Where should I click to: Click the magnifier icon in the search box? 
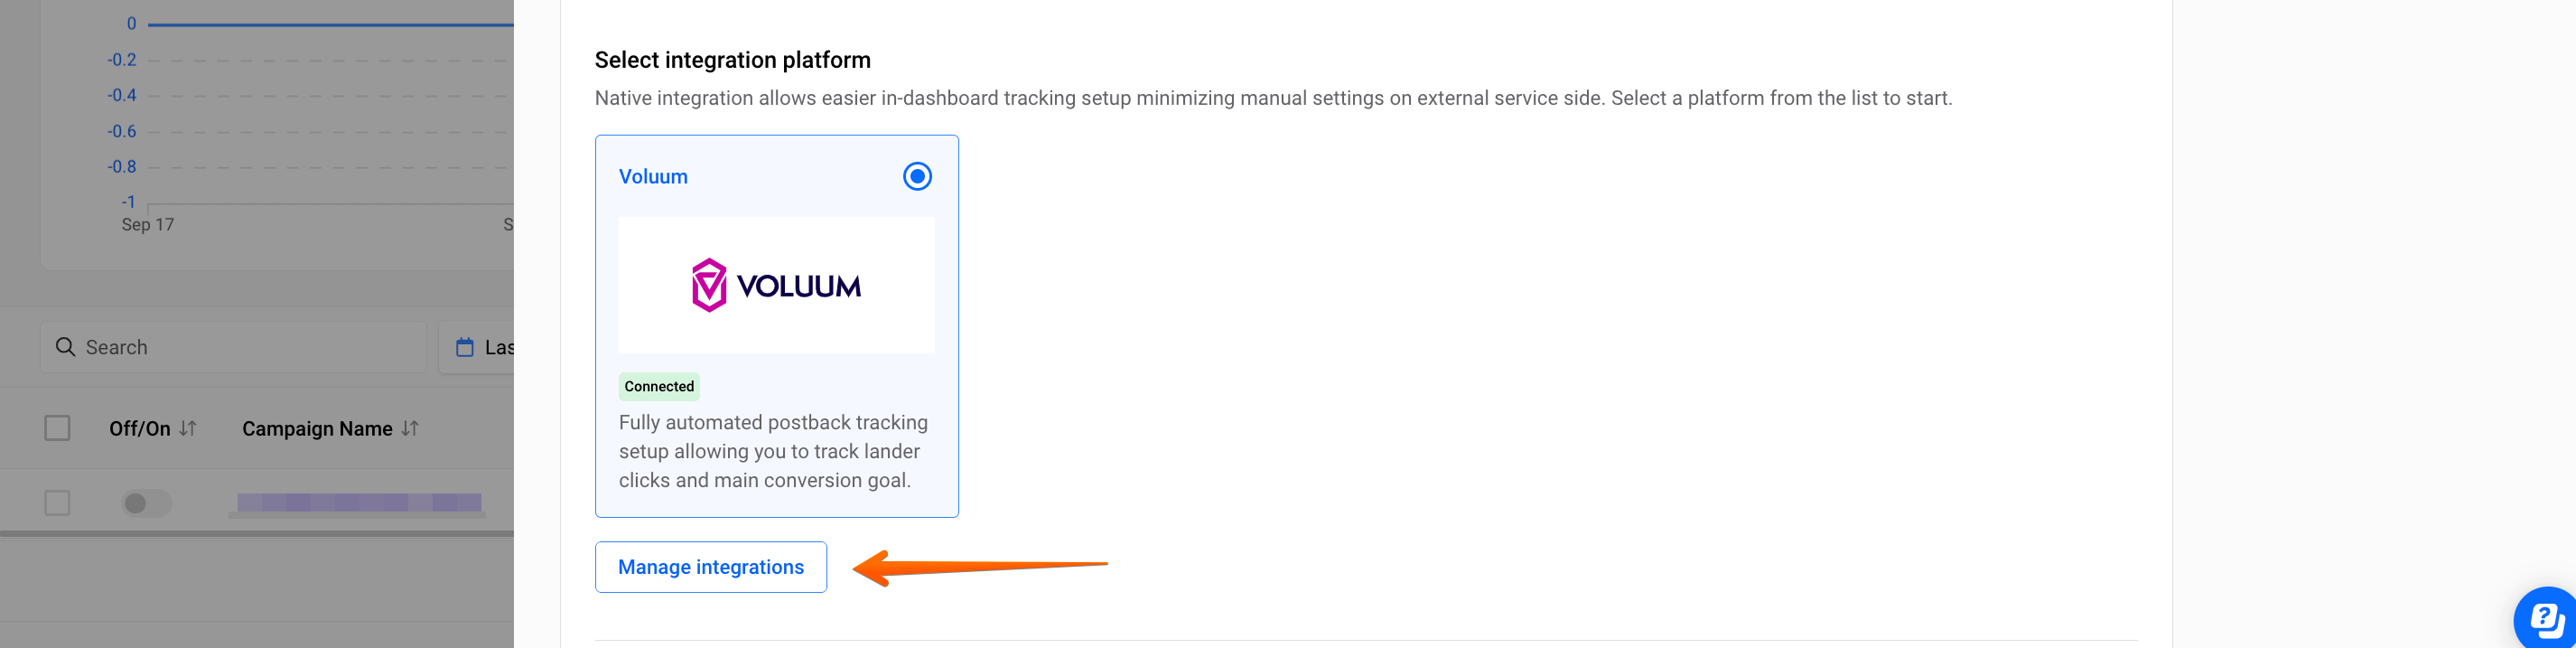(x=65, y=347)
